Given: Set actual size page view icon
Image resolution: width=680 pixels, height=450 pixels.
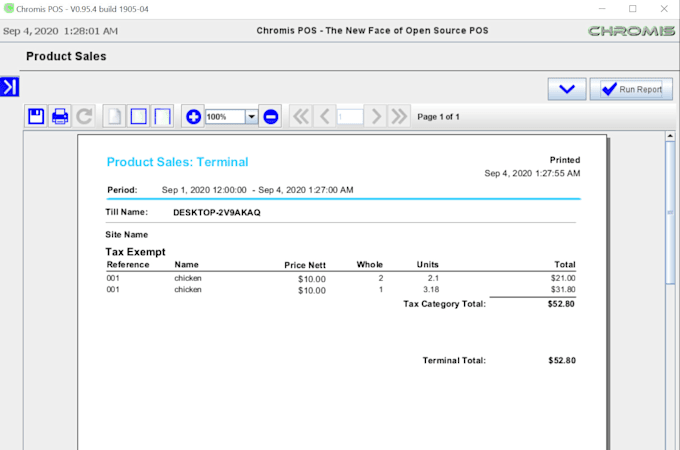Looking at the screenshot, I should click(x=114, y=116).
